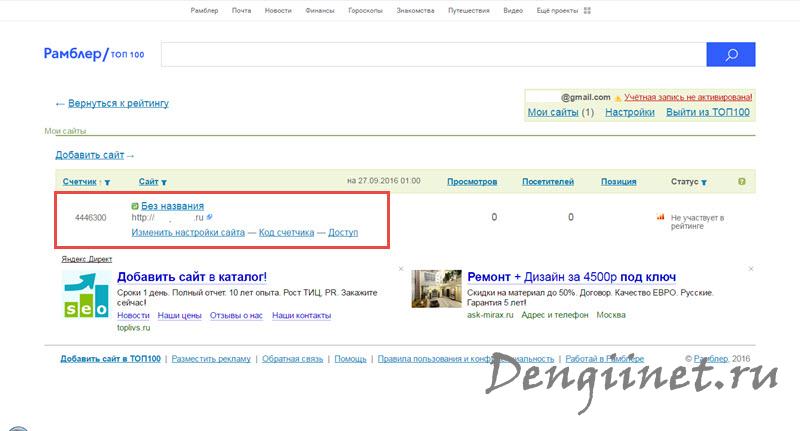Image resolution: width=800 pixels, height=431 pixels.
Task: Click Добавить сайт link
Action: [90, 155]
